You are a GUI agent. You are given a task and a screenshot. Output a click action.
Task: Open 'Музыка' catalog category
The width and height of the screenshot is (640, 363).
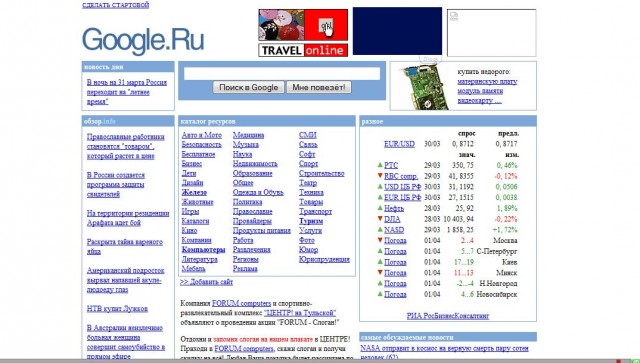(x=245, y=145)
